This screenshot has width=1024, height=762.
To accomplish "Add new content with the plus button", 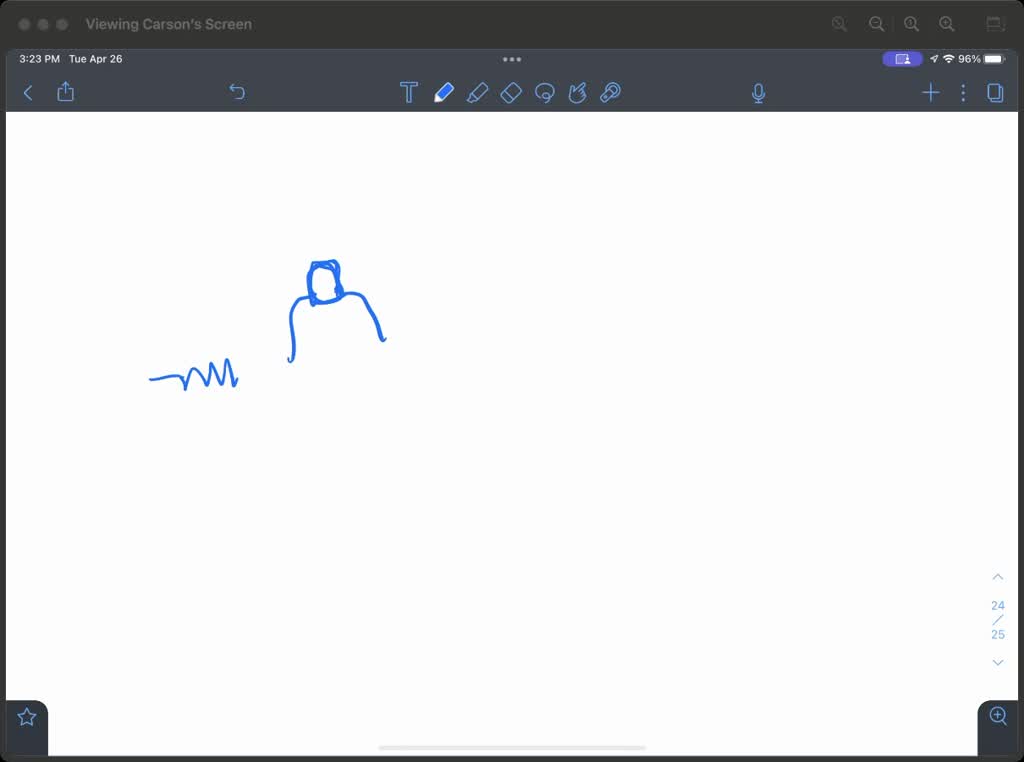I will 930,92.
